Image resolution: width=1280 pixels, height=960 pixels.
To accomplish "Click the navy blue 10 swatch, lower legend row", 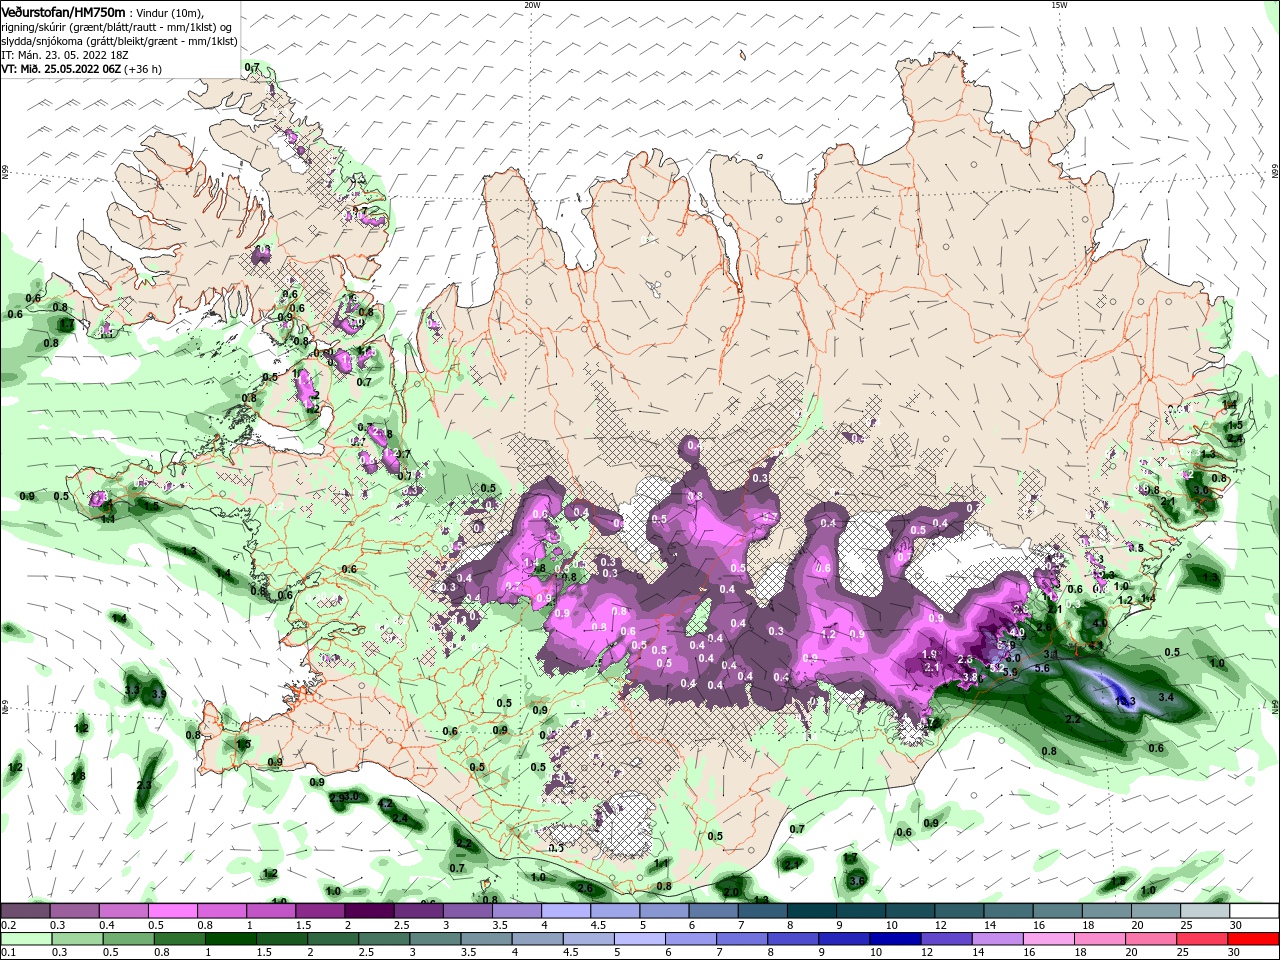I will [x=895, y=939].
